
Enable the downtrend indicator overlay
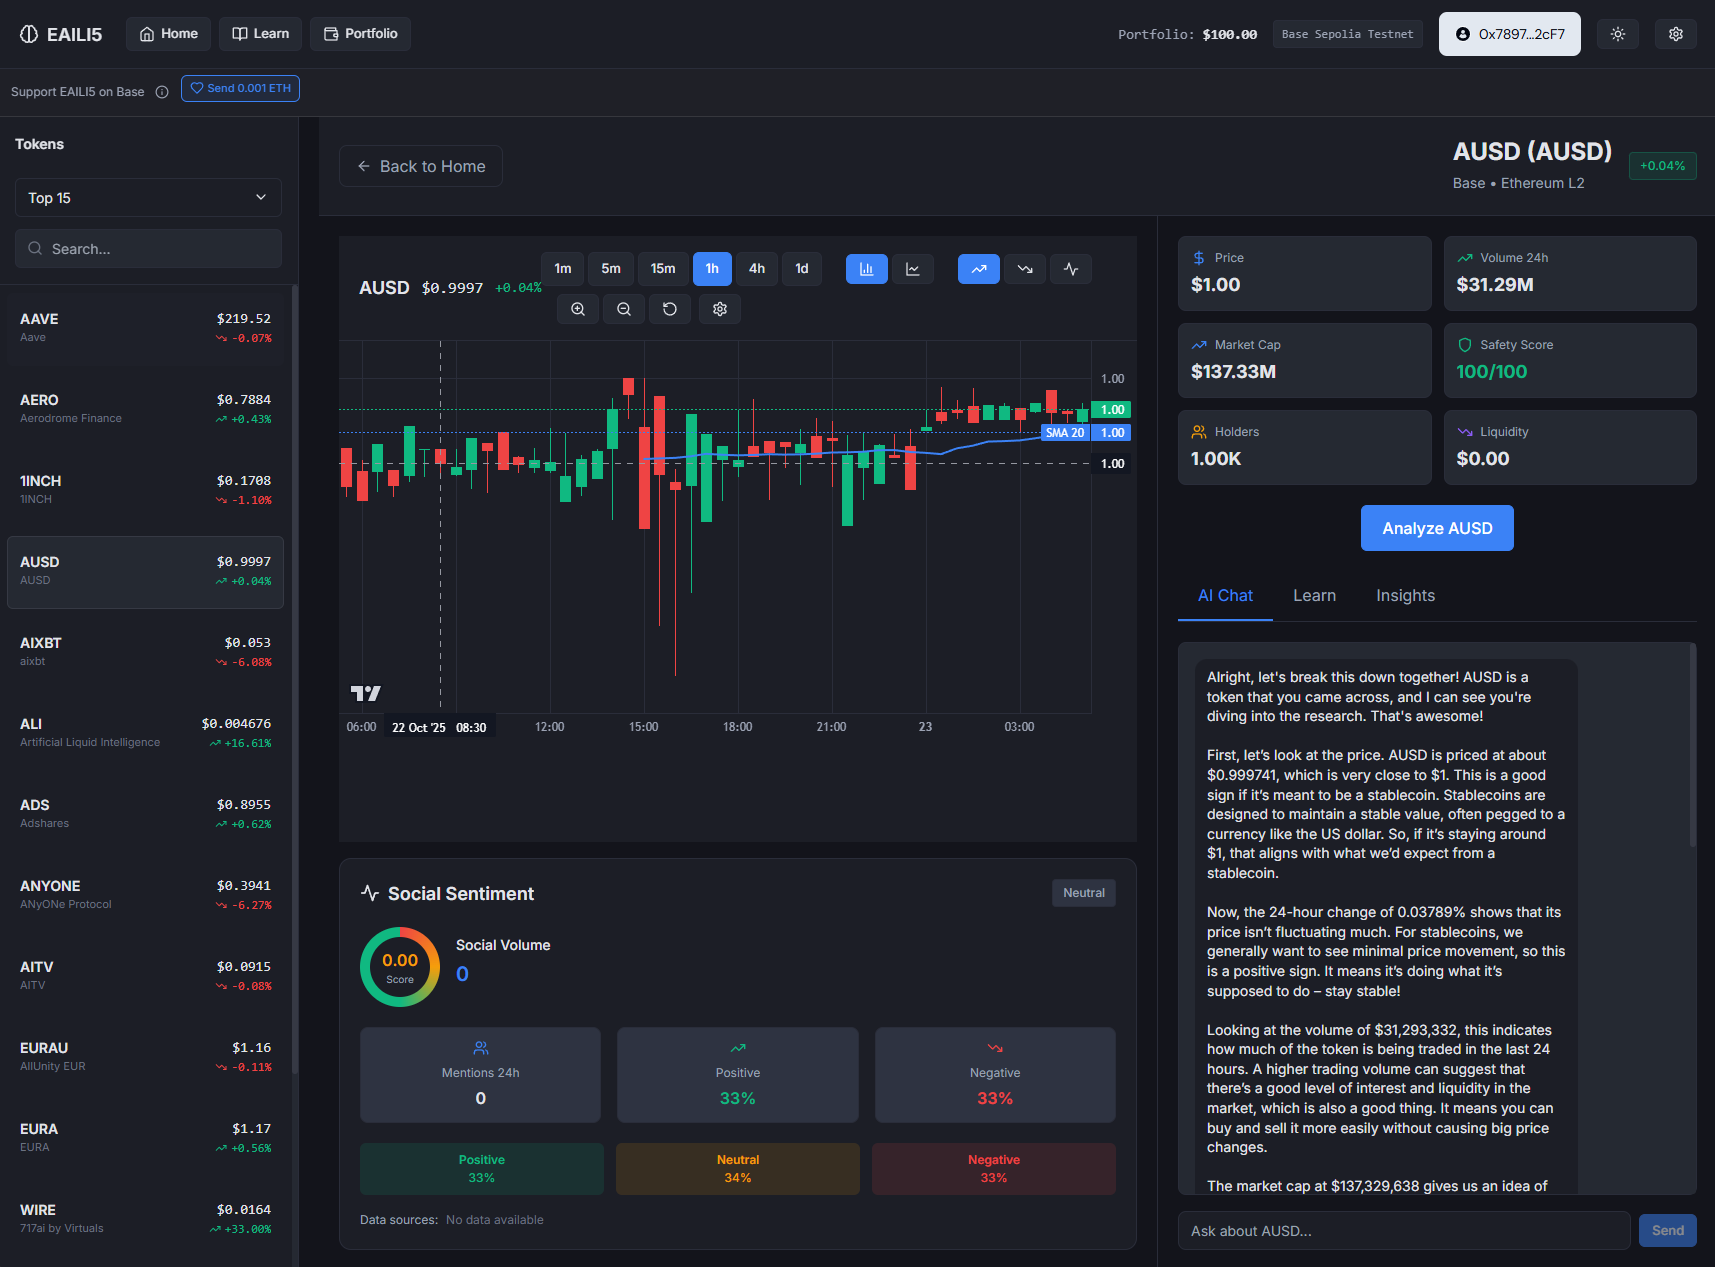pyautogui.click(x=1024, y=268)
